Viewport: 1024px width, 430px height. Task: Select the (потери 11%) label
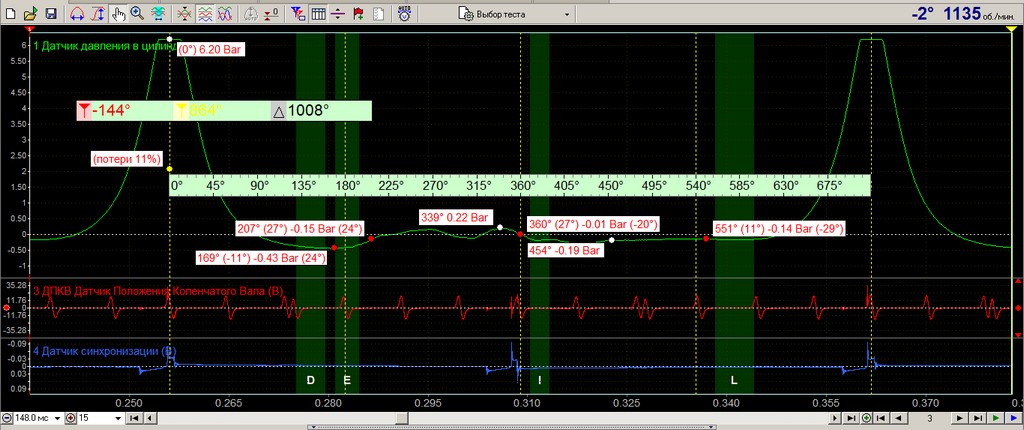127,159
